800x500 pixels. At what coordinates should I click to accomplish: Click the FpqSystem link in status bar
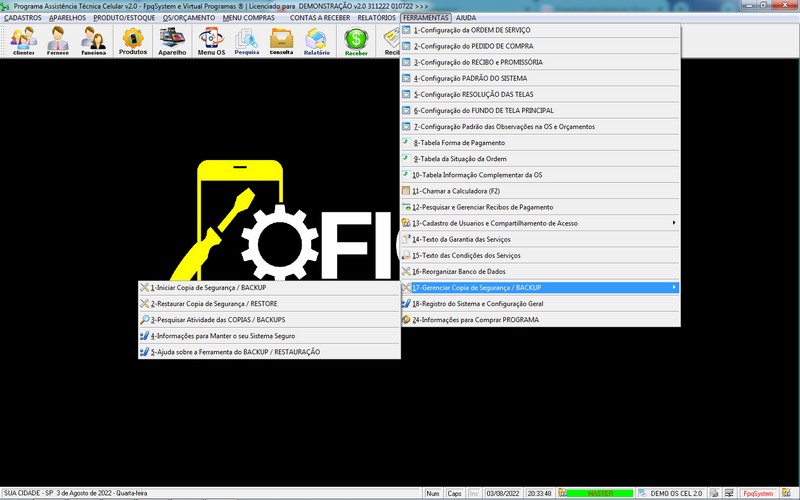coord(758,493)
